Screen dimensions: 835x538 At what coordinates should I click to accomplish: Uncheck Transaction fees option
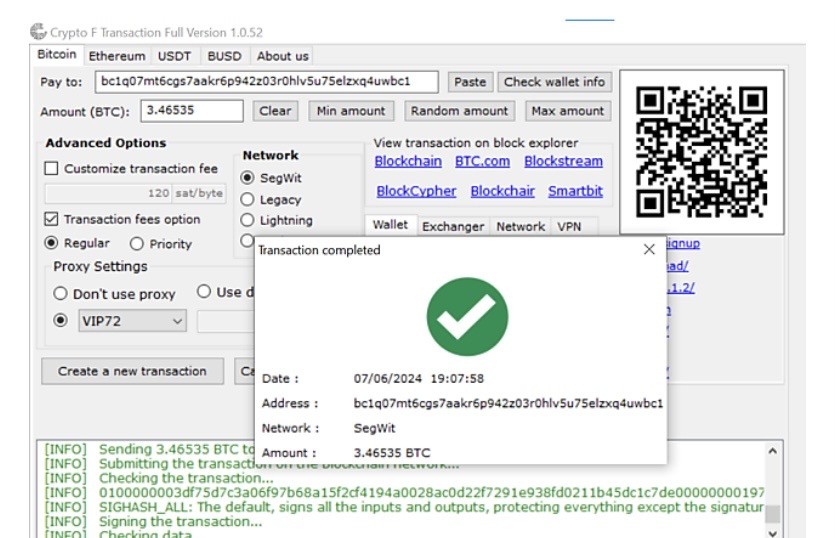click(x=52, y=219)
